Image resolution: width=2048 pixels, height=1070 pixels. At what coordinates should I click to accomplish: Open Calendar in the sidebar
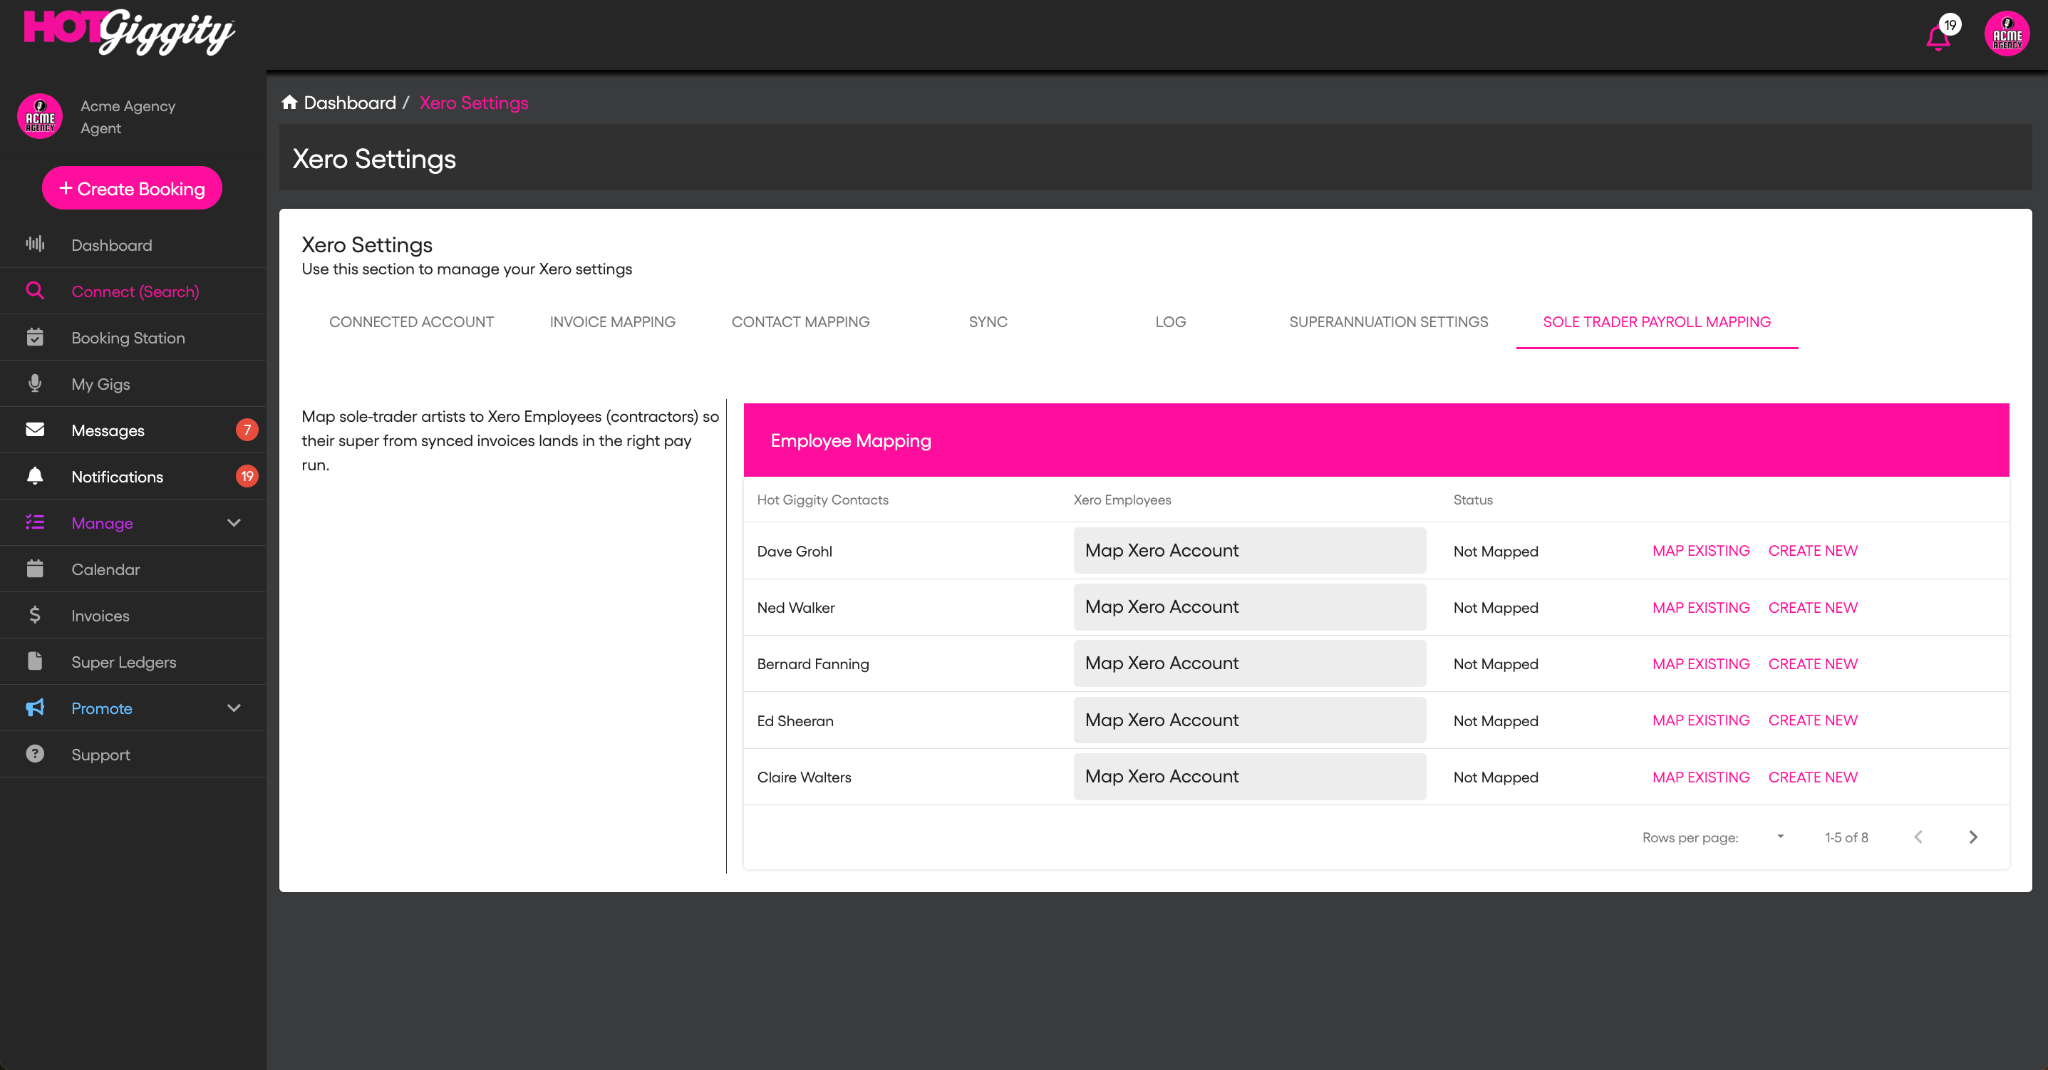point(133,569)
